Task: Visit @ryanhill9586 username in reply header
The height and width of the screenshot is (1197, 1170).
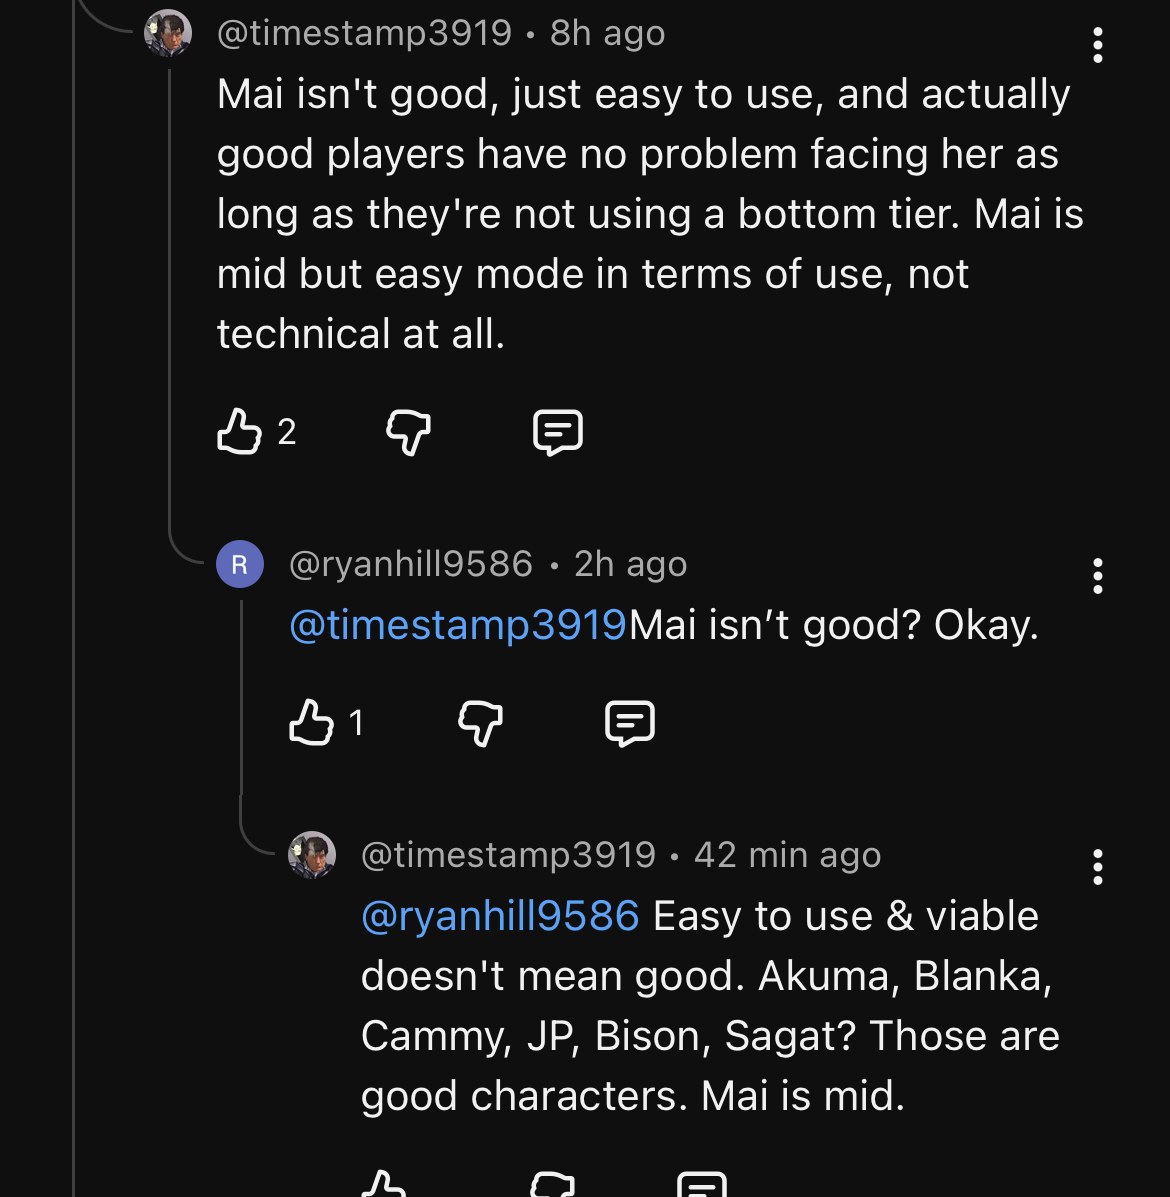Action: [411, 564]
